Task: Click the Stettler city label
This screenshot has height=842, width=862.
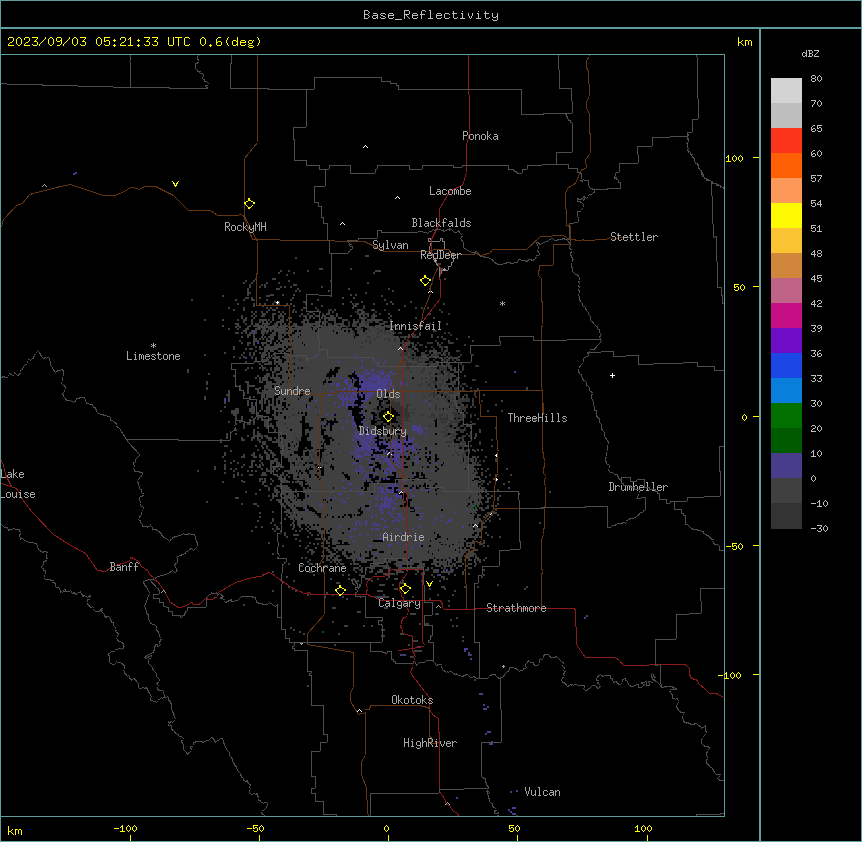Action: [x=634, y=237]
